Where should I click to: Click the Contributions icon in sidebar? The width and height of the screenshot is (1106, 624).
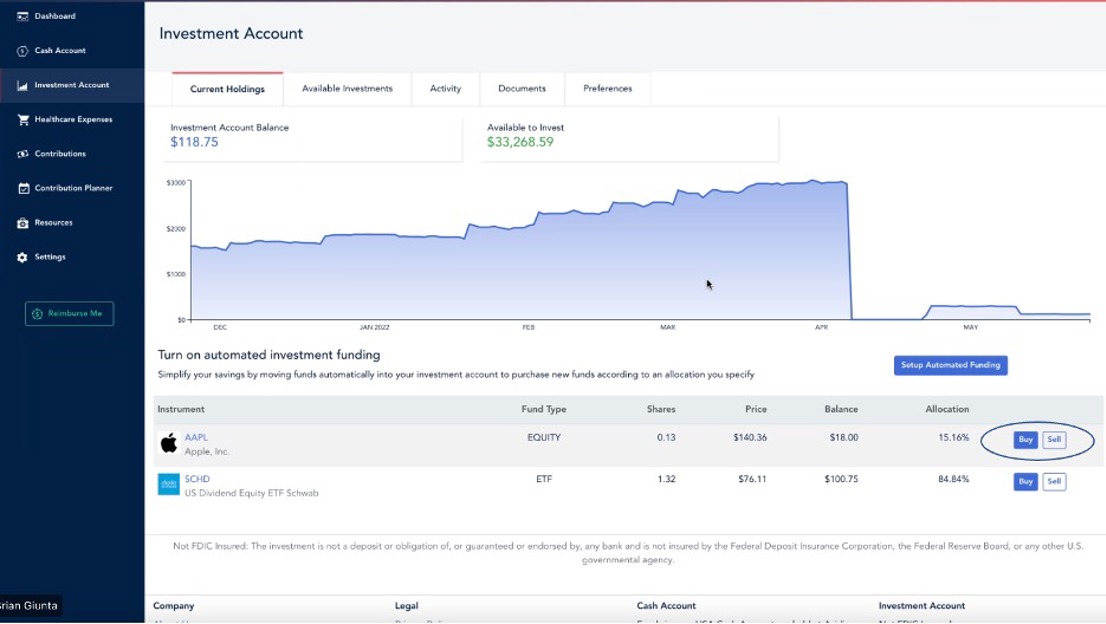(22, 154)
